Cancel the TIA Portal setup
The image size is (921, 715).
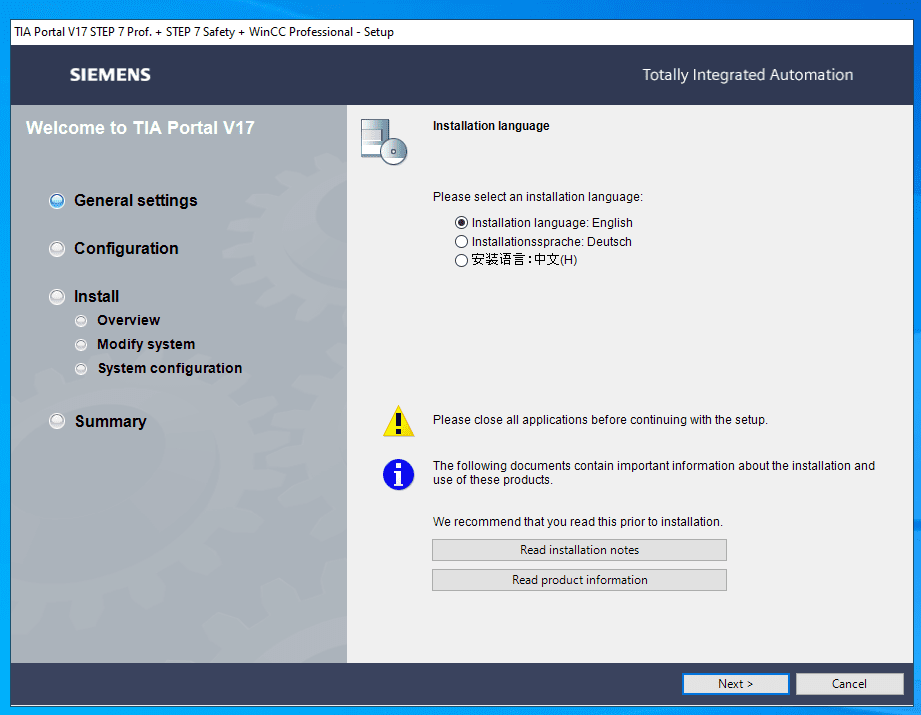[849, 684]
